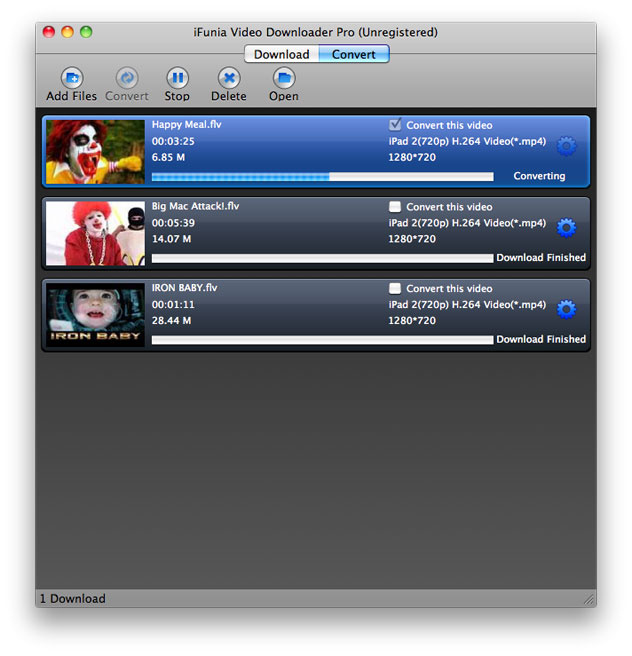This screenshot has width=632, height=656.
Task: Click the Big Mac Attack!.flv progress bar
Action: pos(322,259)
